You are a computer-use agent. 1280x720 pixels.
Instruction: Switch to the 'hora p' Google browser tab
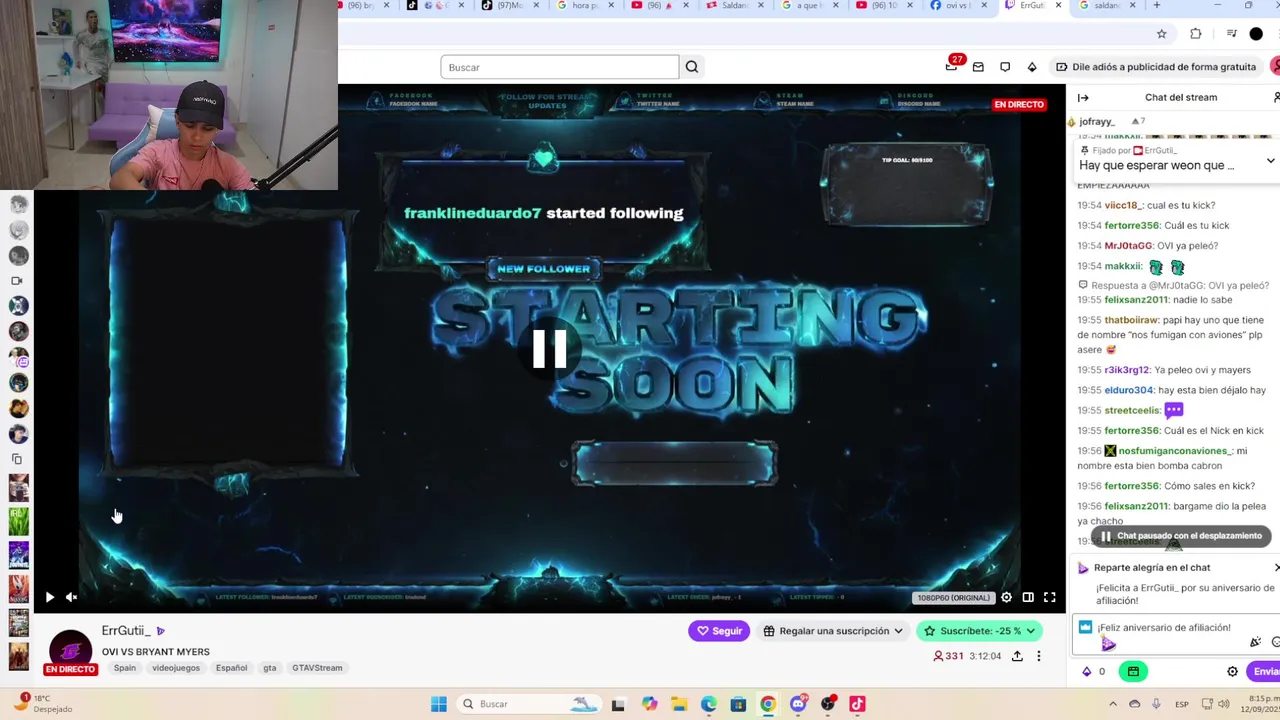(x=586, y=6)
